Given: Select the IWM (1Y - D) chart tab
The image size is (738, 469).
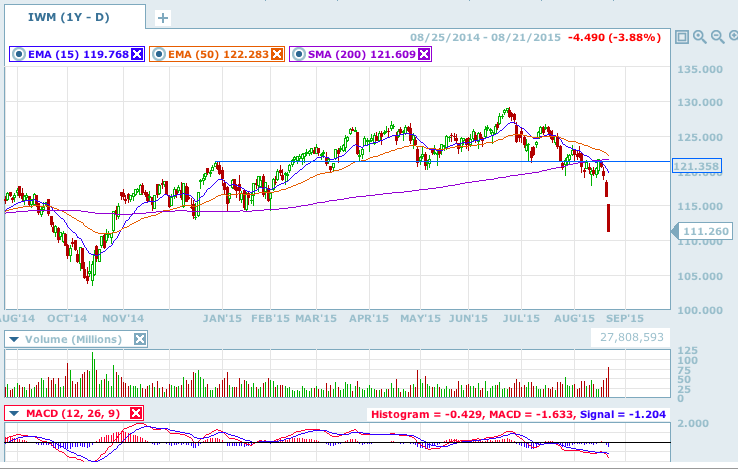Looking at the screenshot, I should [75, 17].
